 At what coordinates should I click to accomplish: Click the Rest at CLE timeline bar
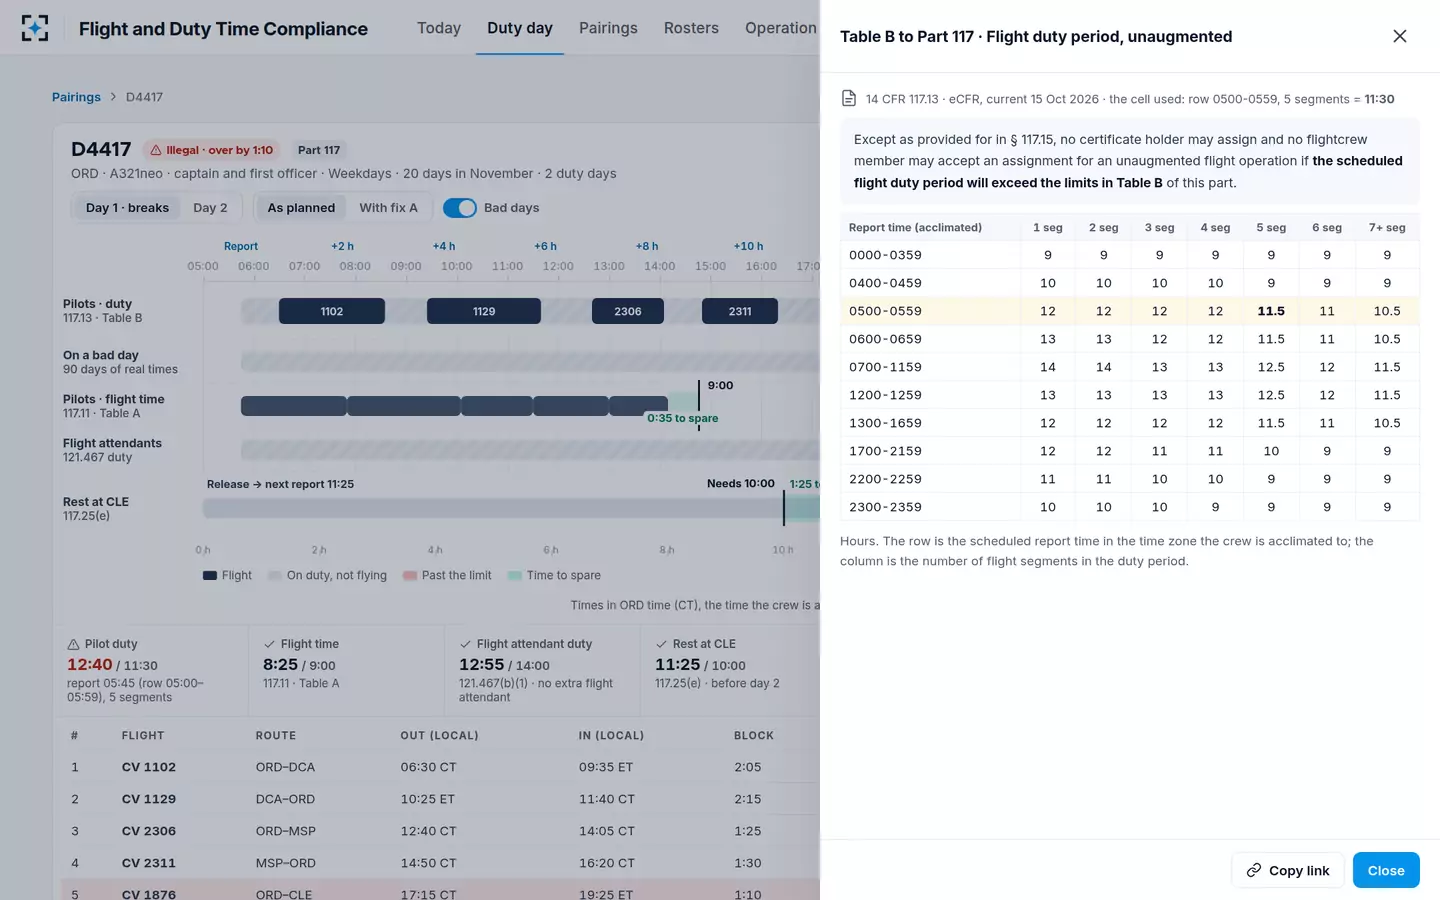pyautogui.click(x=511, y=508)
